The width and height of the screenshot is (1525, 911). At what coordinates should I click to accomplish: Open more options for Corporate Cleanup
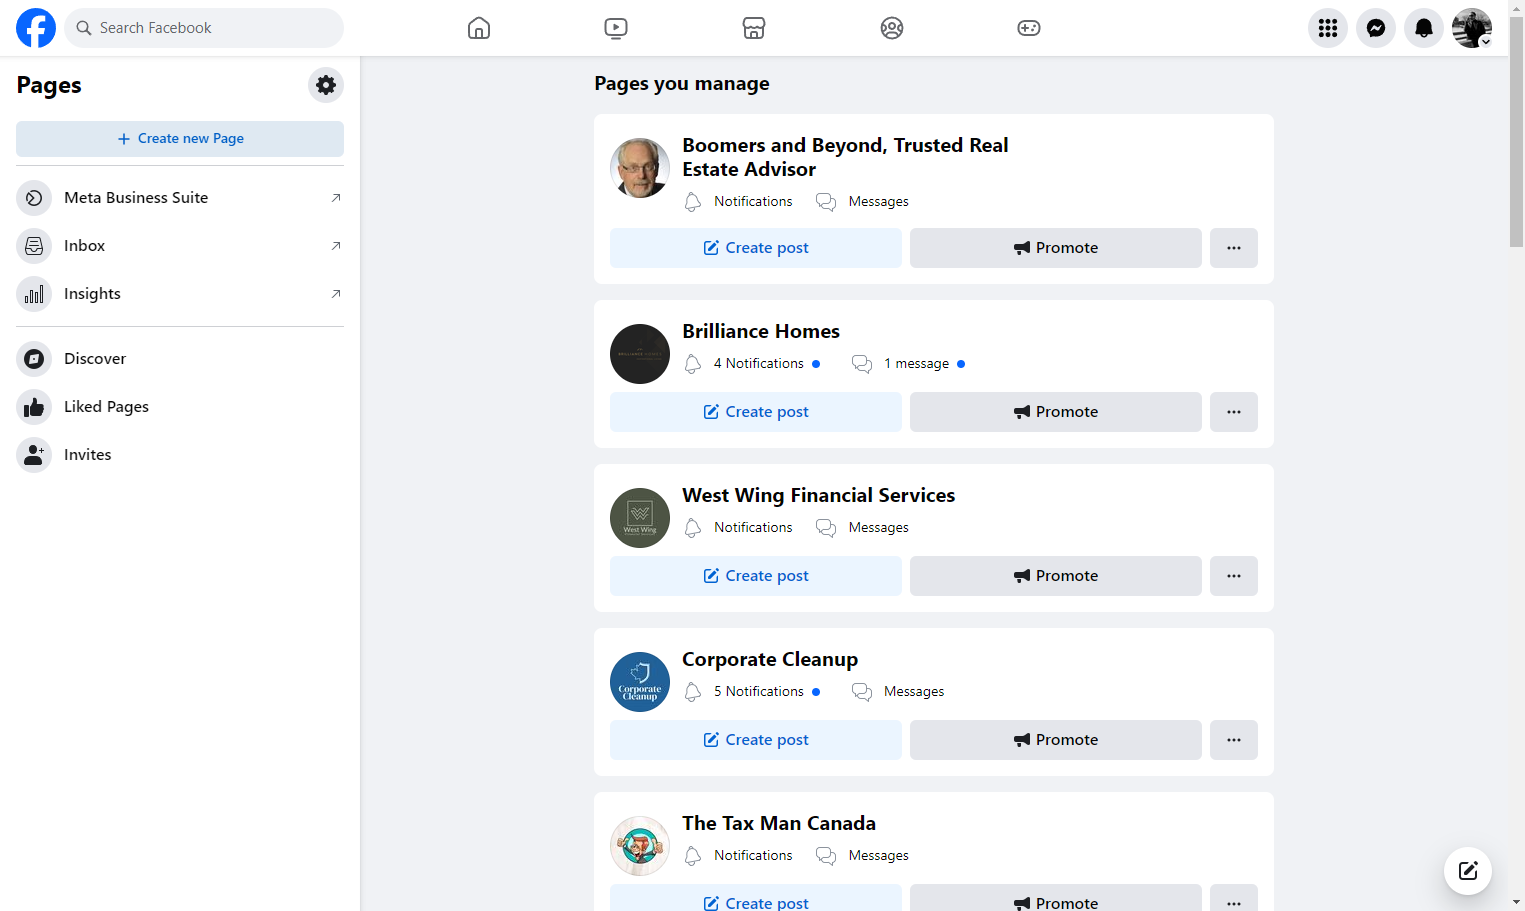tap(1234, 740)
